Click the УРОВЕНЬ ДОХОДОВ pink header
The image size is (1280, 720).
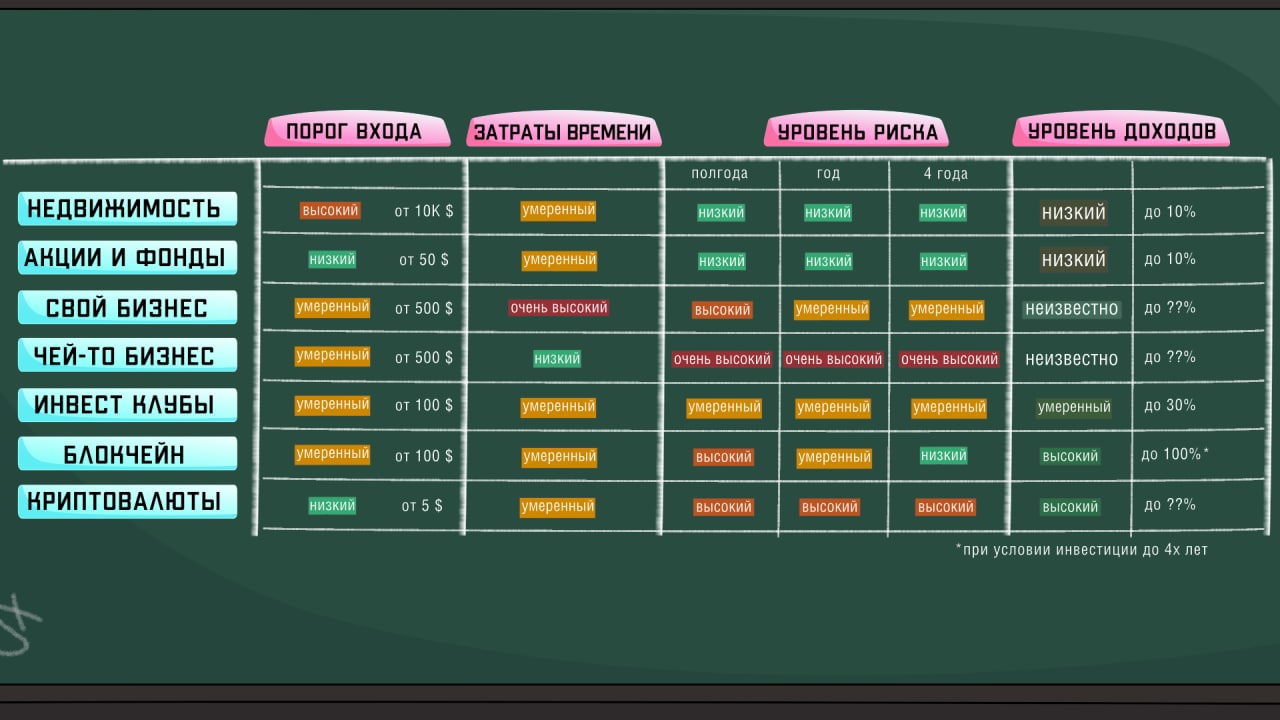coord(1121,130)
